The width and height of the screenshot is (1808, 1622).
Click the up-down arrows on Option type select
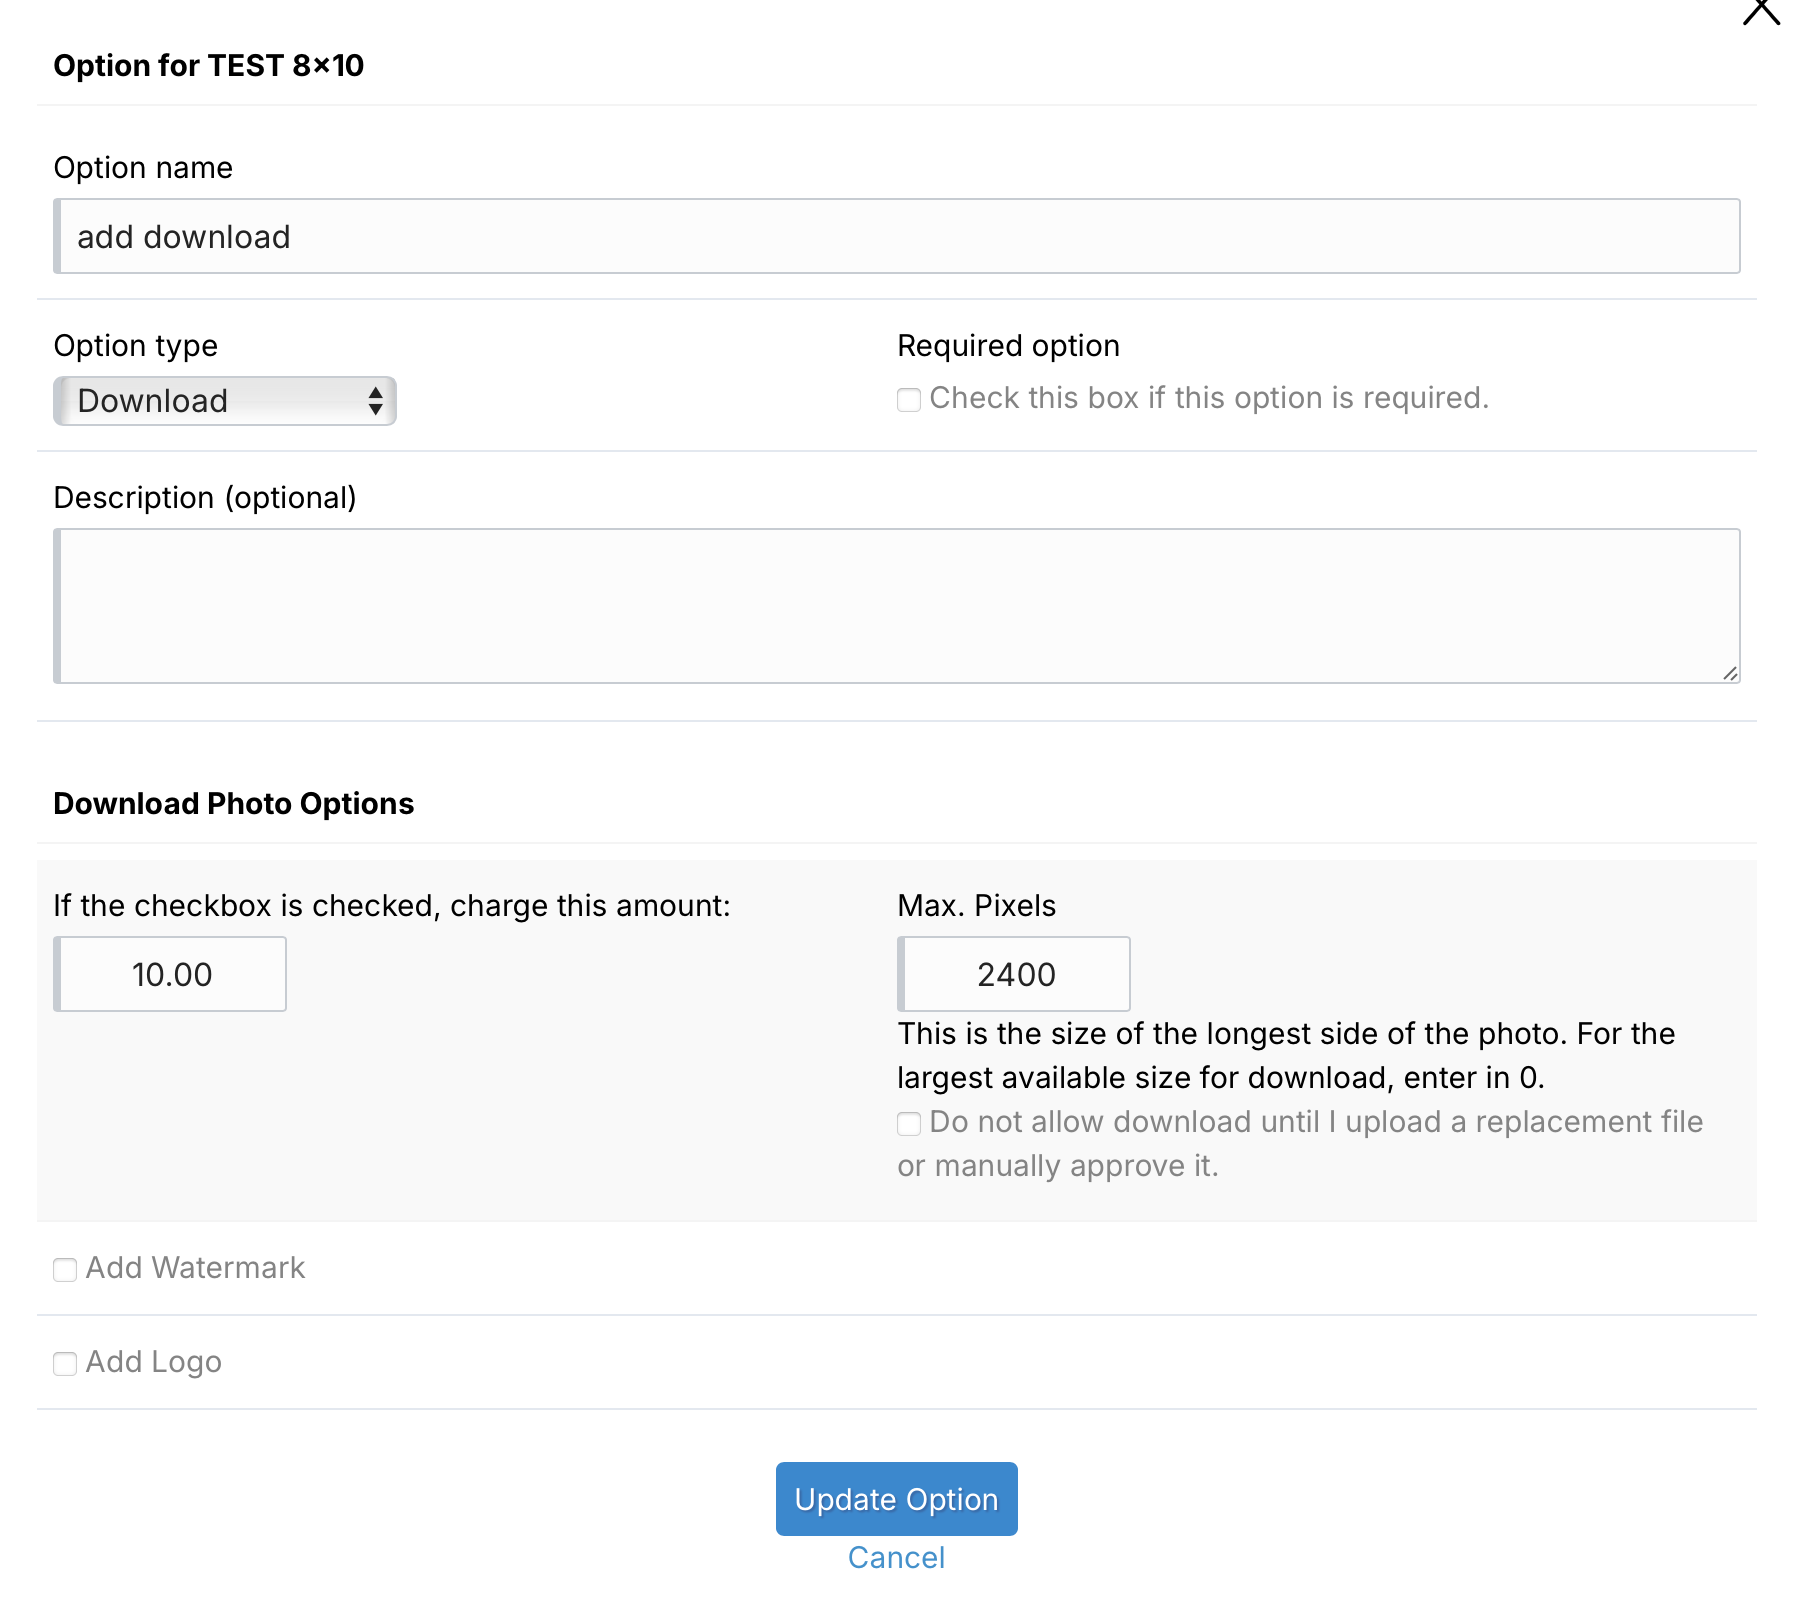coord(375,401)
